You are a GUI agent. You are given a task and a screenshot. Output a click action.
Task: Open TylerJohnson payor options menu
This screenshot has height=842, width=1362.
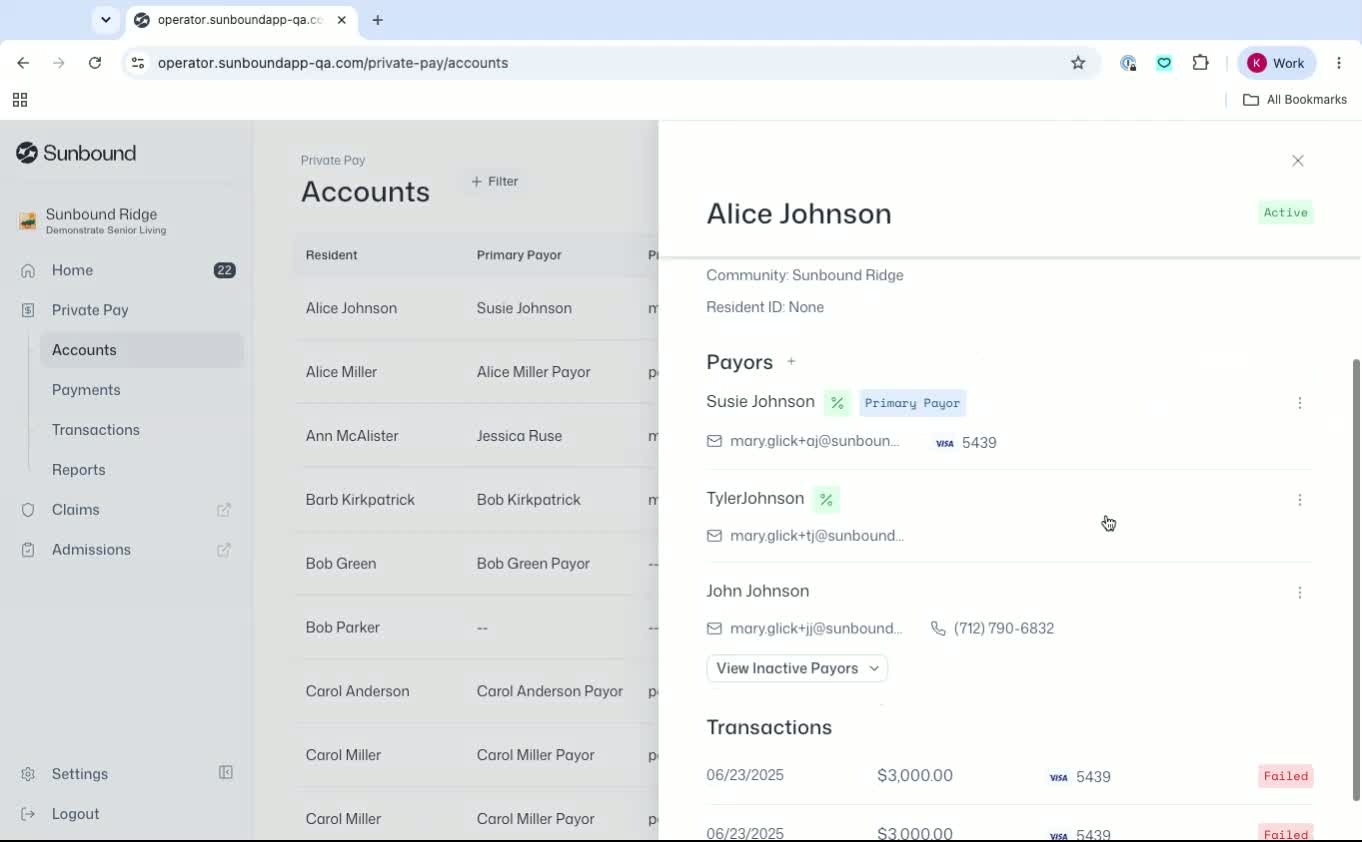click(1300, 500)
